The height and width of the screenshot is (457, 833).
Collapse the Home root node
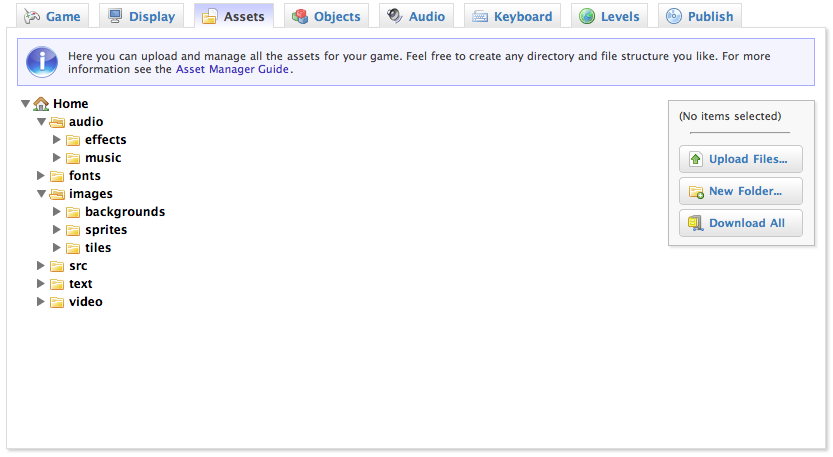coord(25,104)
